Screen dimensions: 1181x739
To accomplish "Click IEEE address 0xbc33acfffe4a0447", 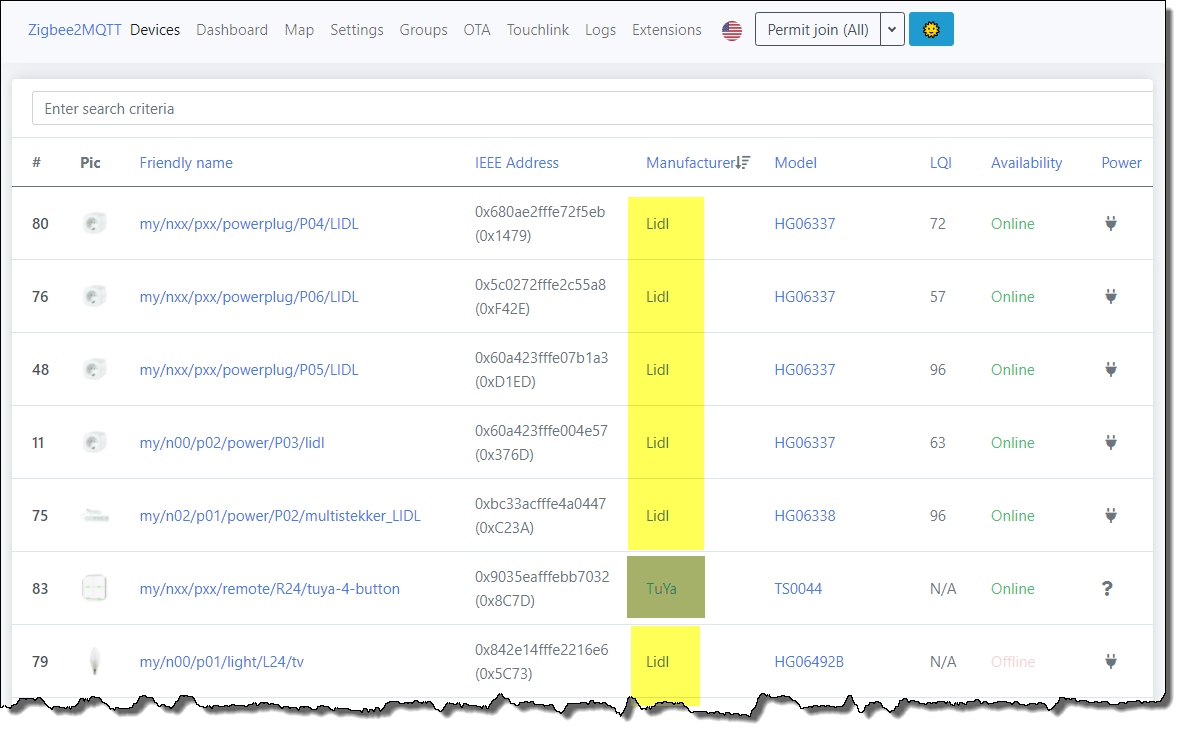I will pos(540,504).
